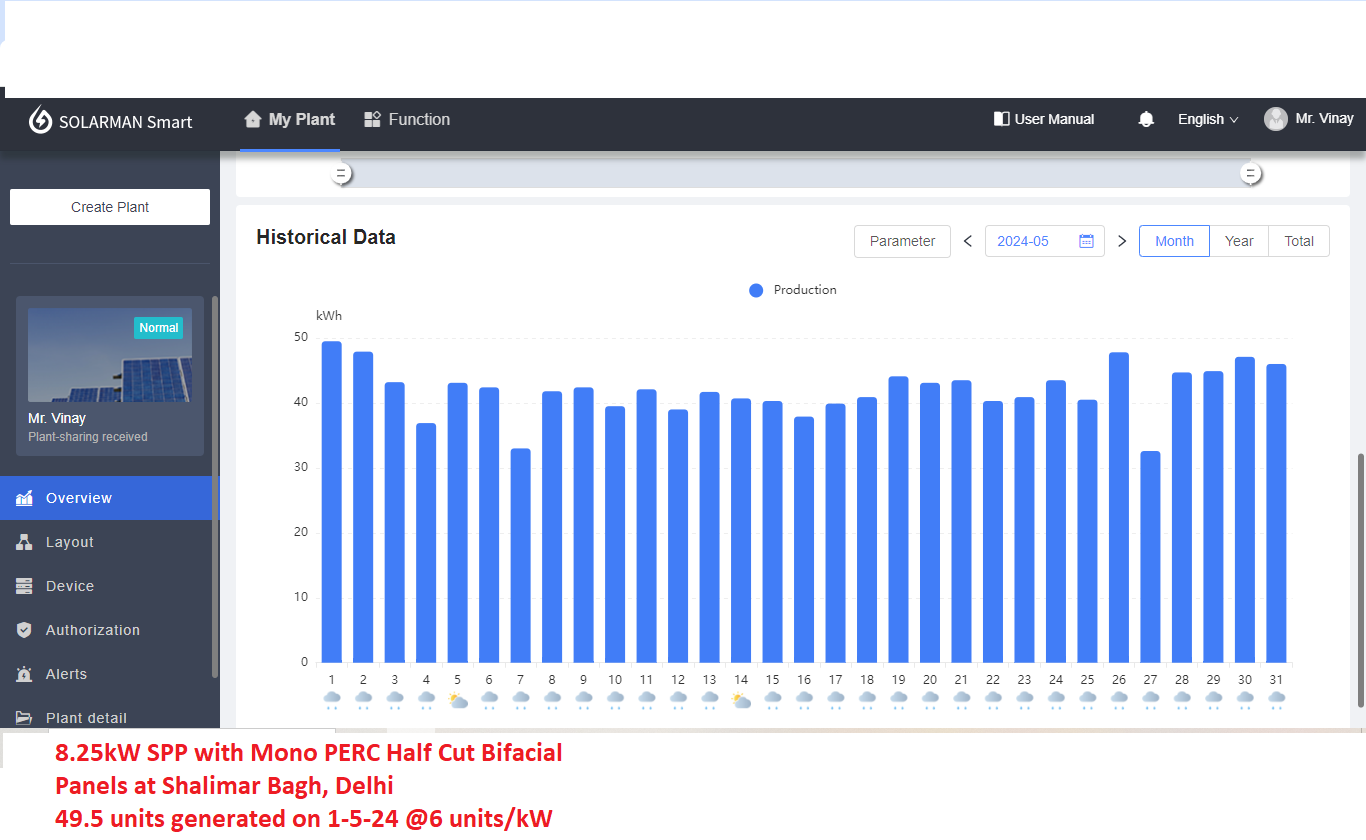This screenshot has width=1366, height=840.
Task: Click the left handle of range slider
Action: coord(341,174)
